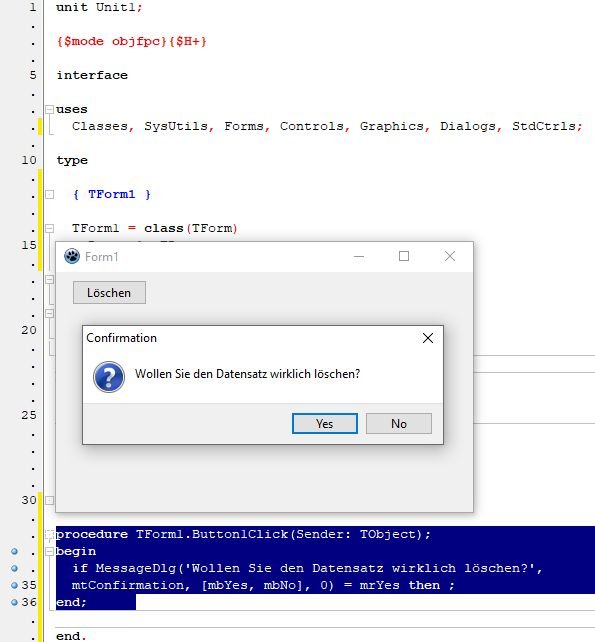
Task: Click the '{ TForm1 }' comment
Action: pos(112,194)
